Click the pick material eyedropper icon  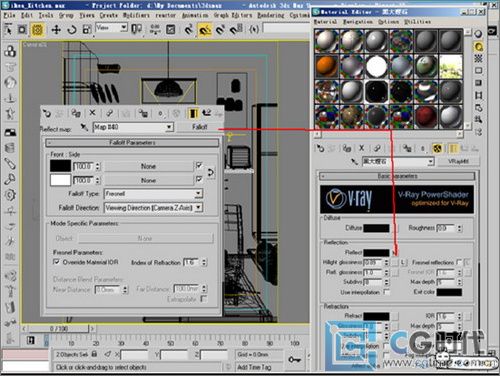(84, 127)
